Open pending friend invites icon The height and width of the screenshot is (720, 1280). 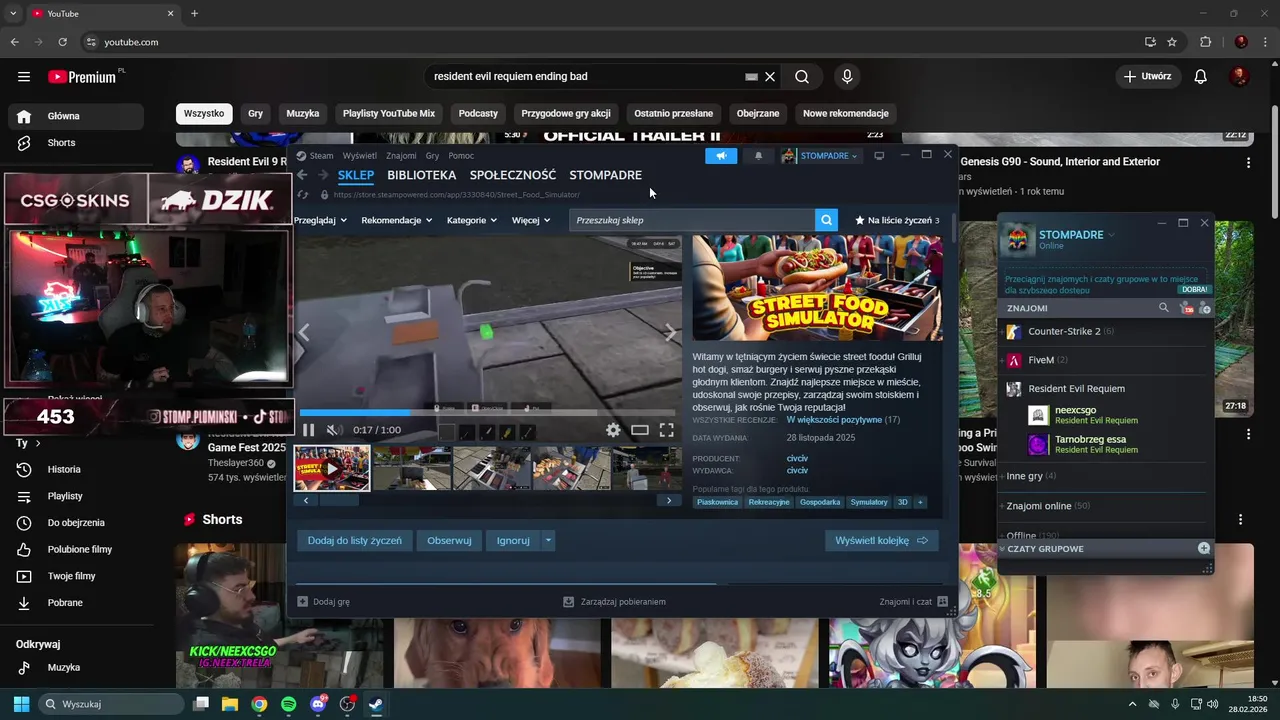click(x=1187, y=308)
